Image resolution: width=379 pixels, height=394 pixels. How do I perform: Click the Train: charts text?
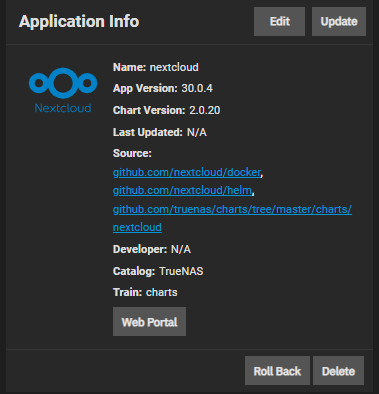145,292
